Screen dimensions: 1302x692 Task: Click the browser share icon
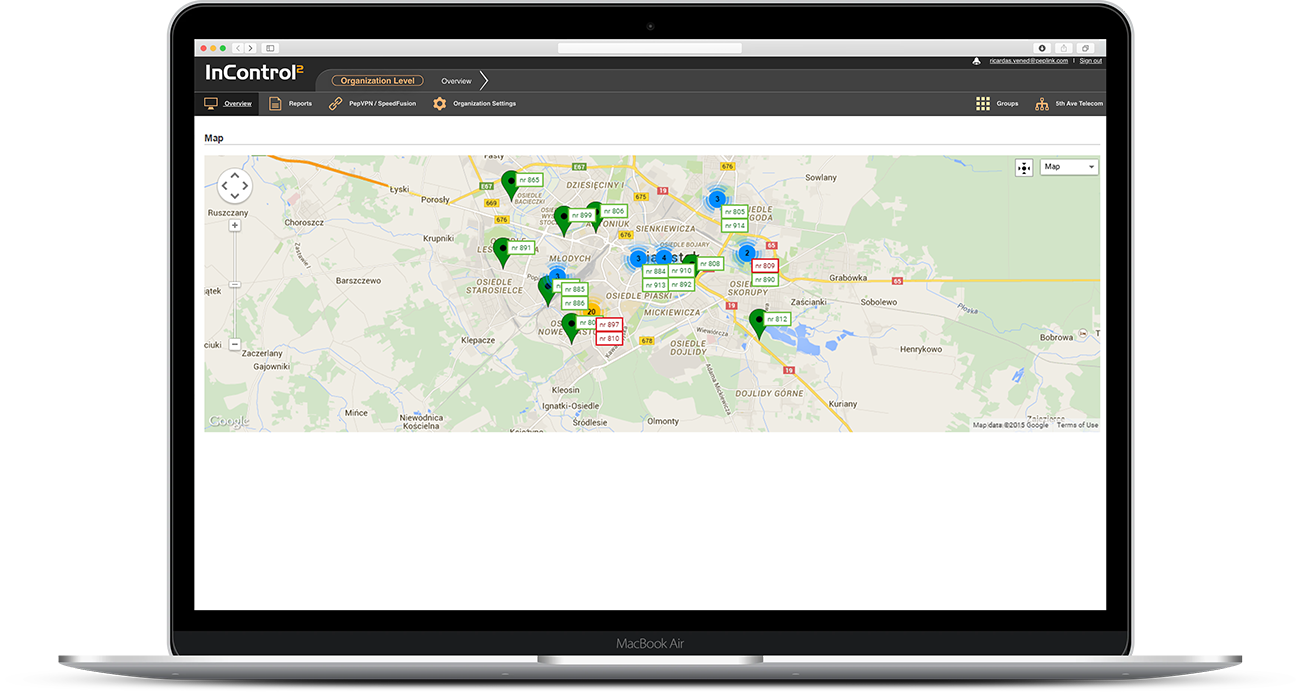pyautogui.click(x=1063, y=48)
